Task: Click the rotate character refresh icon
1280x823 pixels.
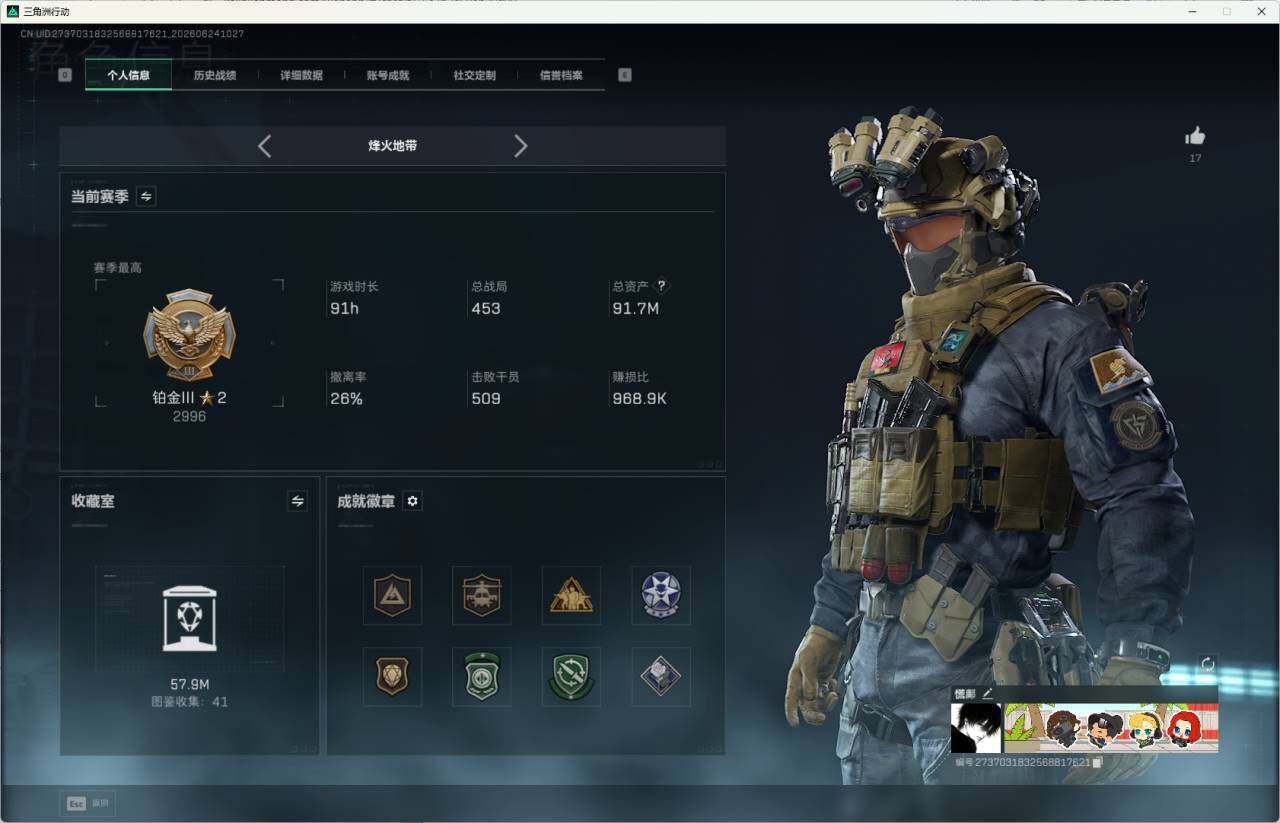Action: pos(1207,664)
